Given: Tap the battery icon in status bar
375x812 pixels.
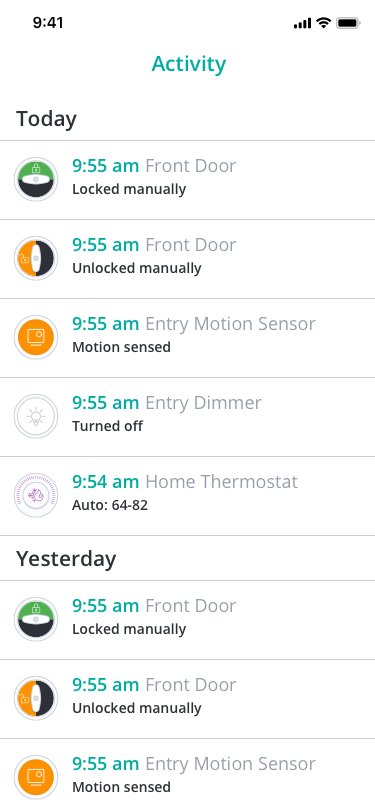Looking at the screenshot, I should [x=348, y=23].
